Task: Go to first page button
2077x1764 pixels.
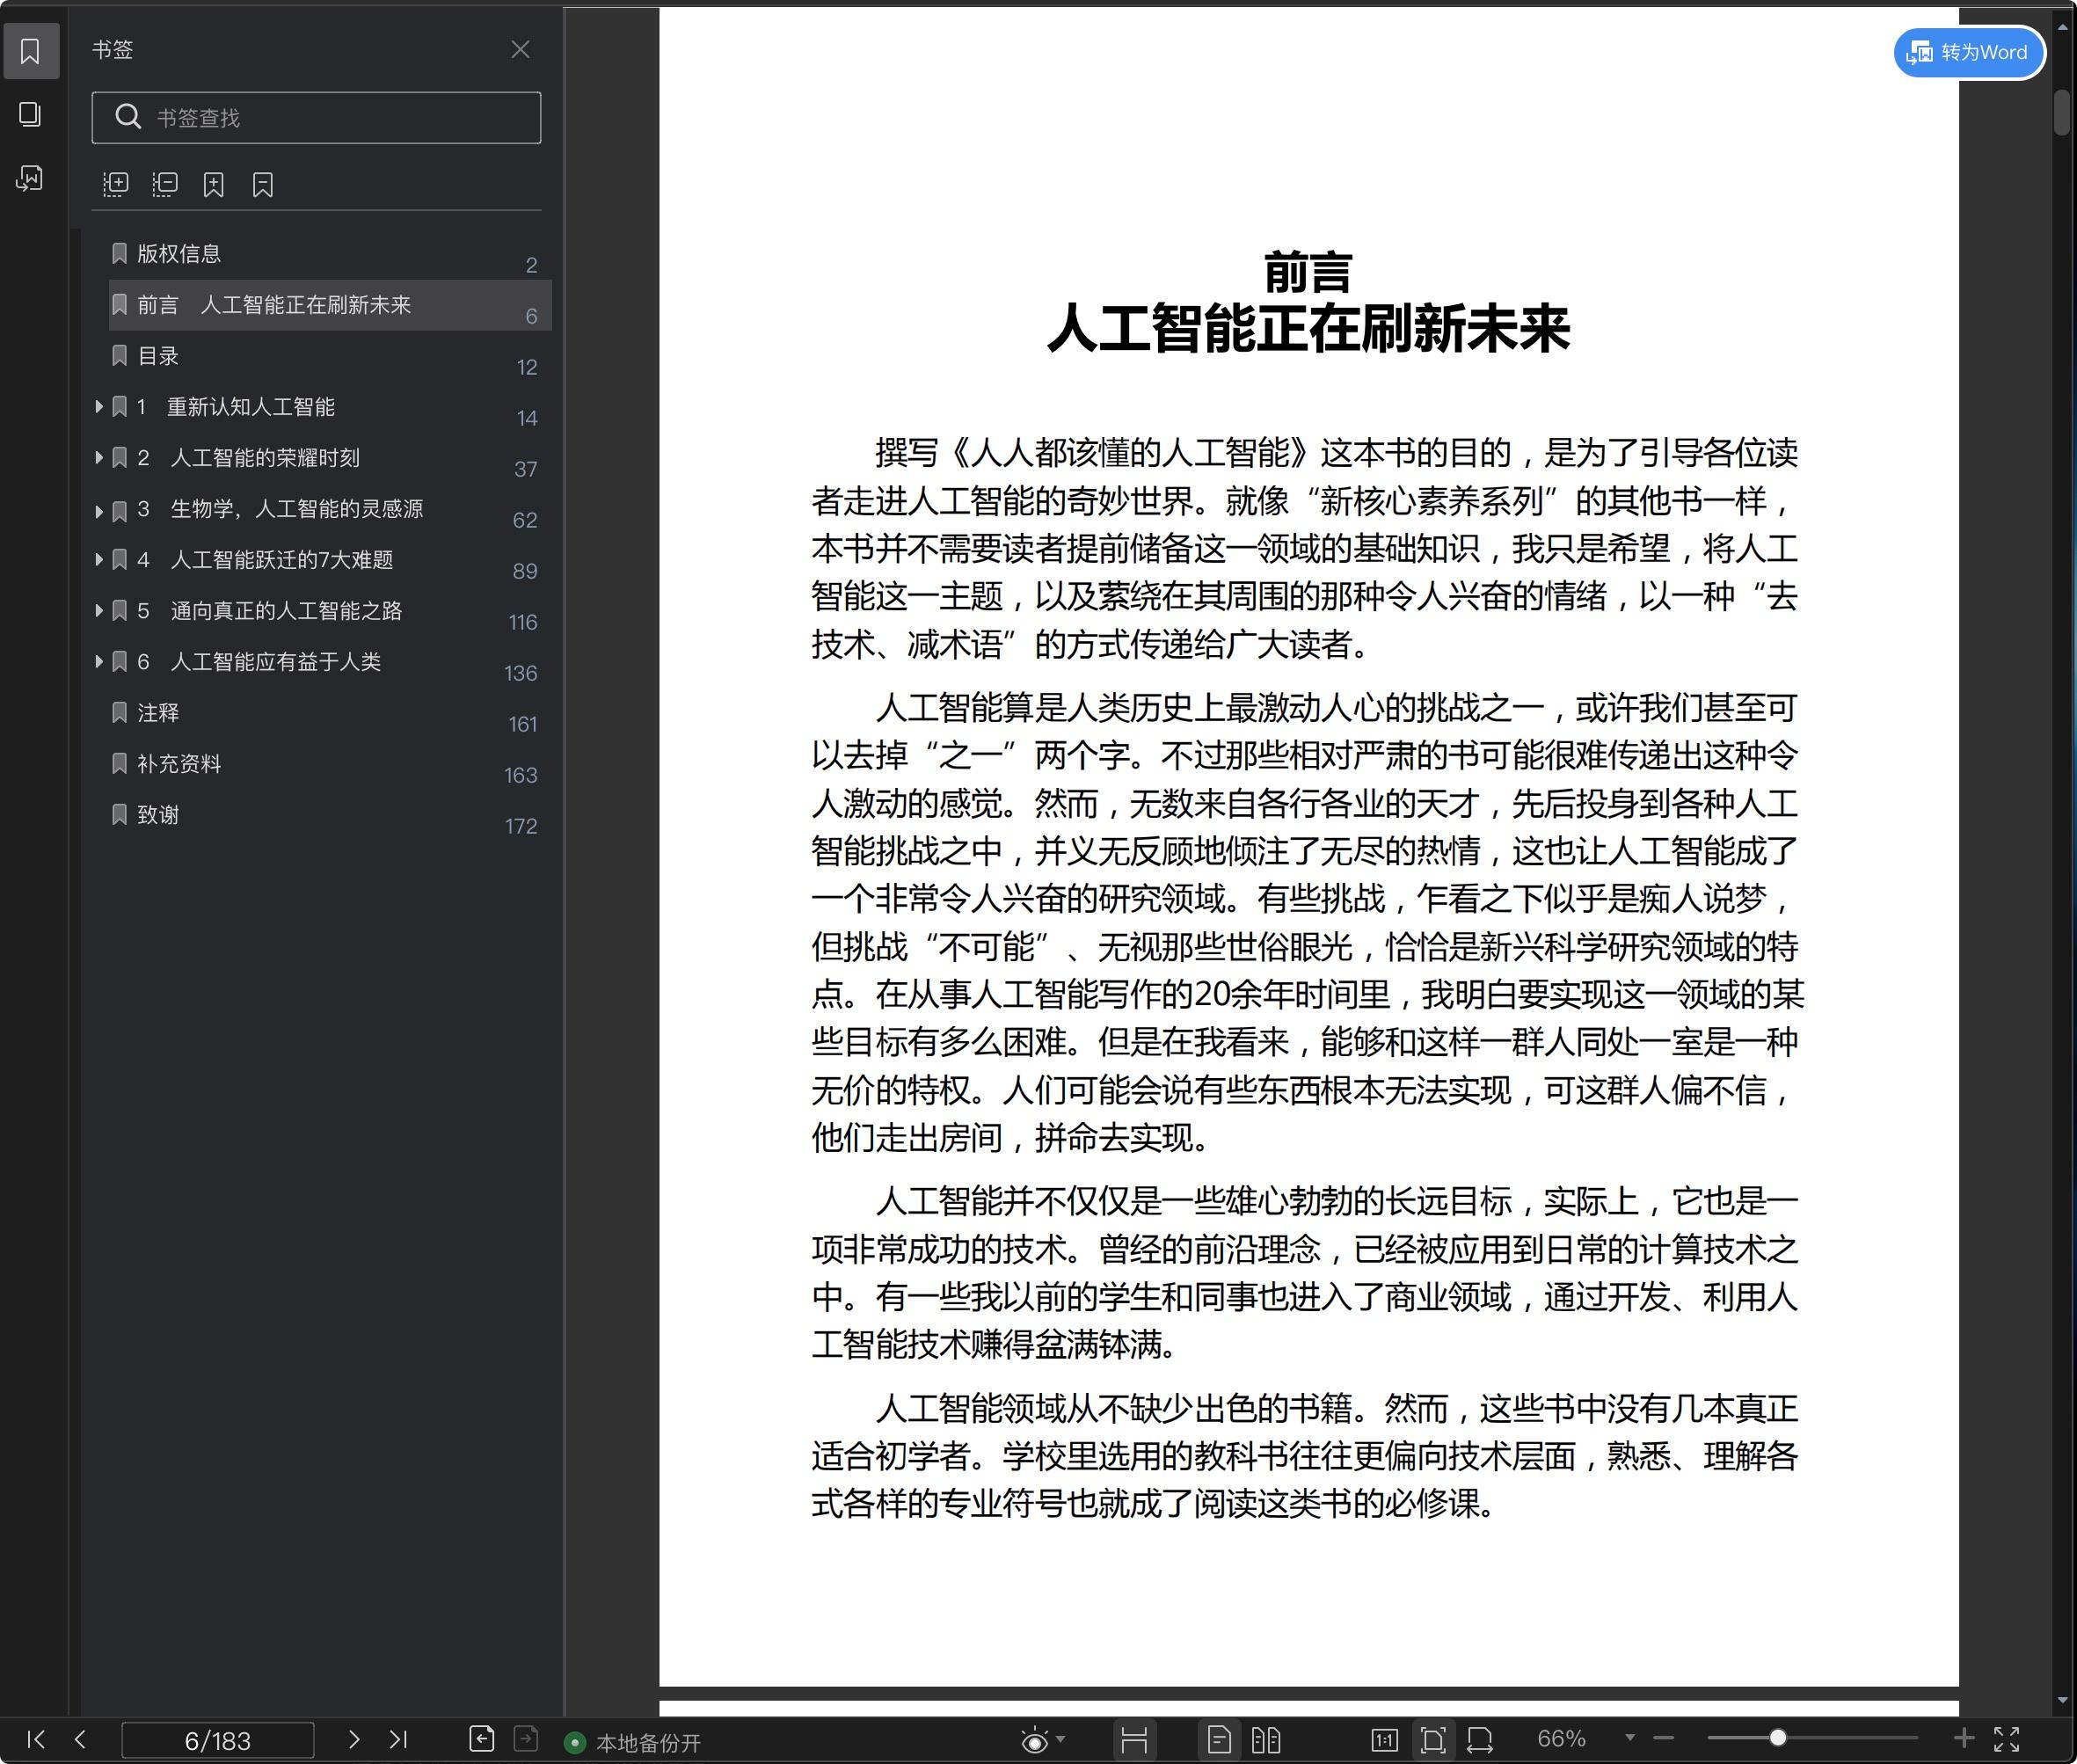Action: tap(36, 1739)
